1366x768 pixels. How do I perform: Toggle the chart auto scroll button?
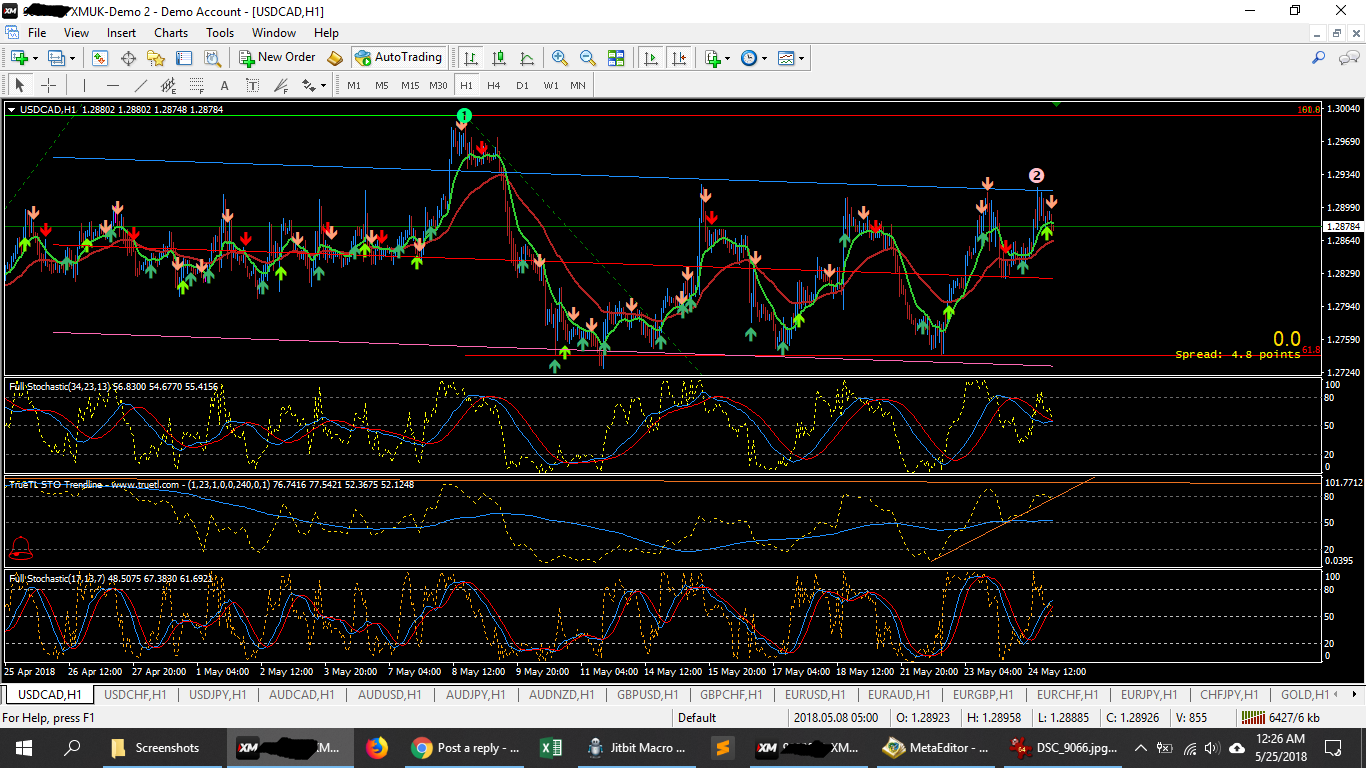point(651,58)
